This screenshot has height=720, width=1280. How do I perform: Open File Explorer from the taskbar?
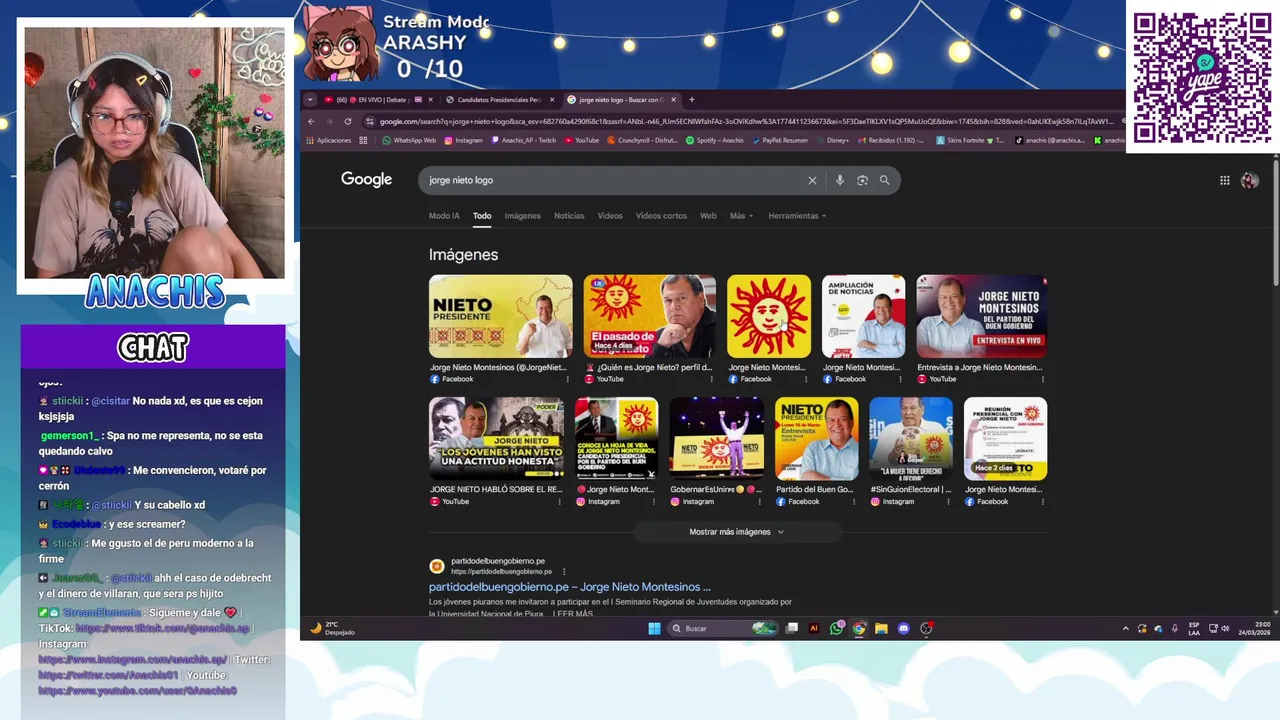coord(881,628)
